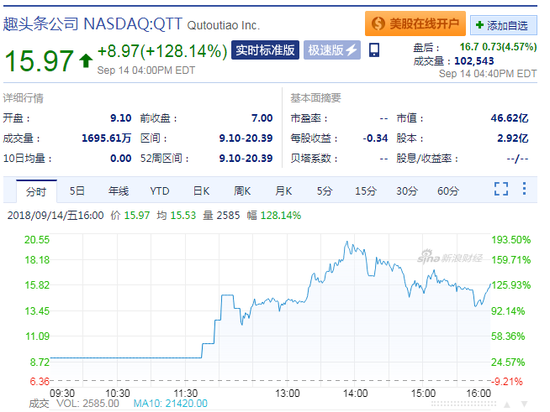
Task: Click the 股息/收益率 label
Action: coord(427,158)
